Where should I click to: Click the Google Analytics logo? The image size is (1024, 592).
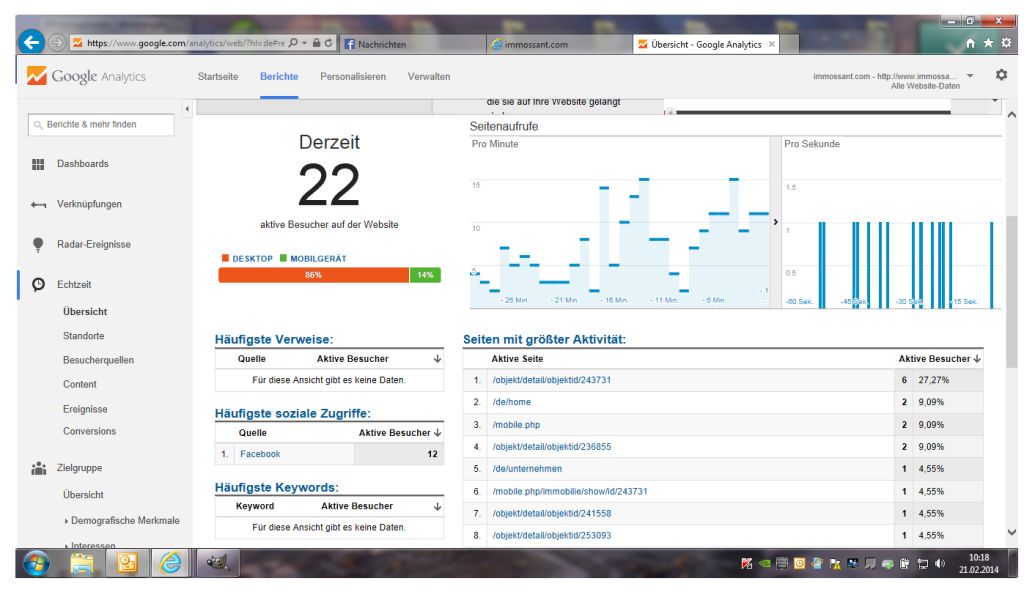pyautogui.click(x=86, y=76)
